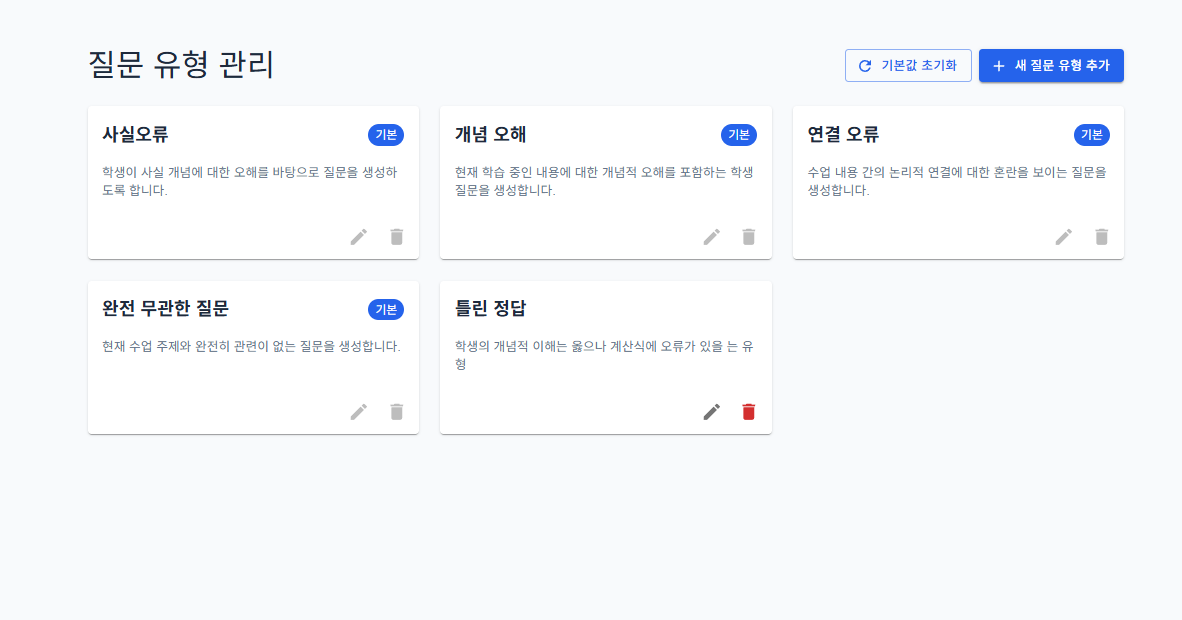The width and height of the screenshot is (1182, 620).
Task: Edit the 틀린 정답 question type
Action: (x=712, y=412)
